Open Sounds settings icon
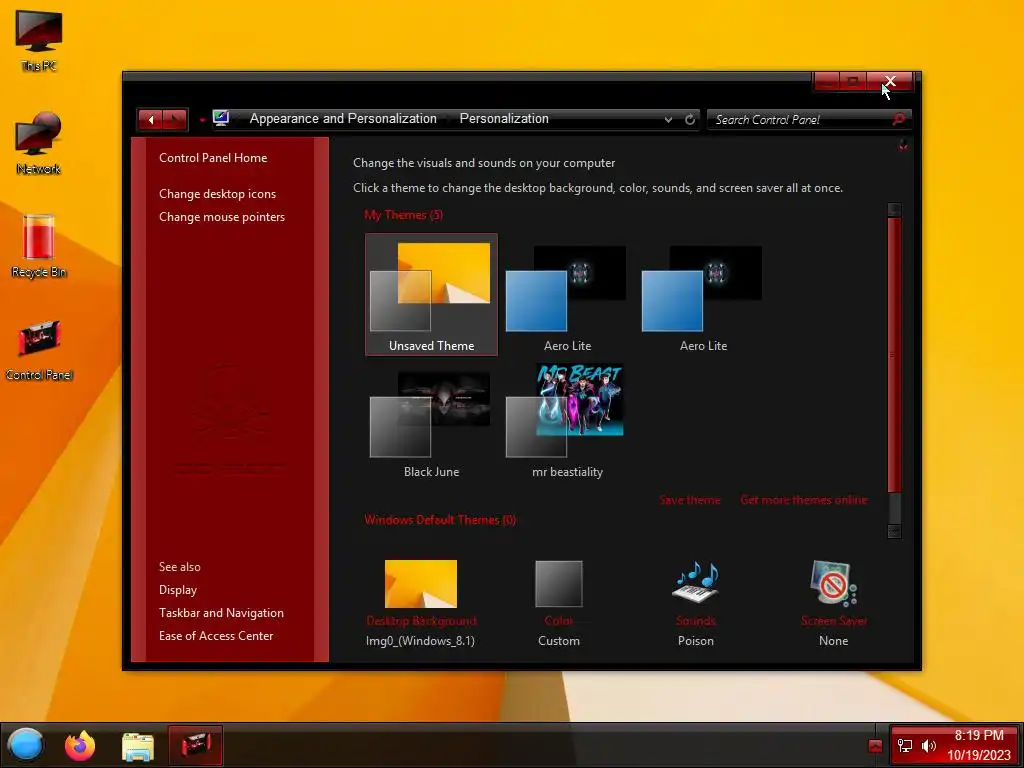The image size is (1024, 768). pyautogui.click(x=696, y=582)
